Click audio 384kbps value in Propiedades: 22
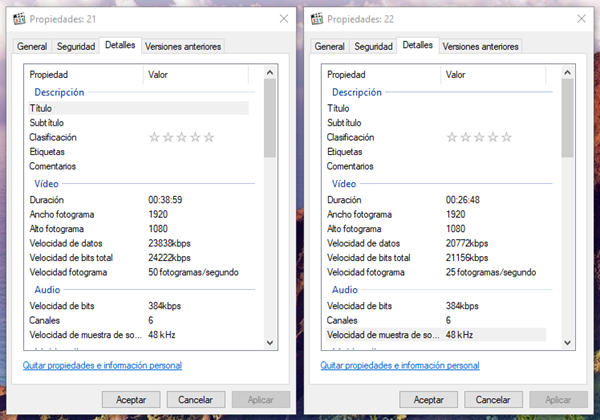Viewport: 600px width, 420px height. click(462, 306)
